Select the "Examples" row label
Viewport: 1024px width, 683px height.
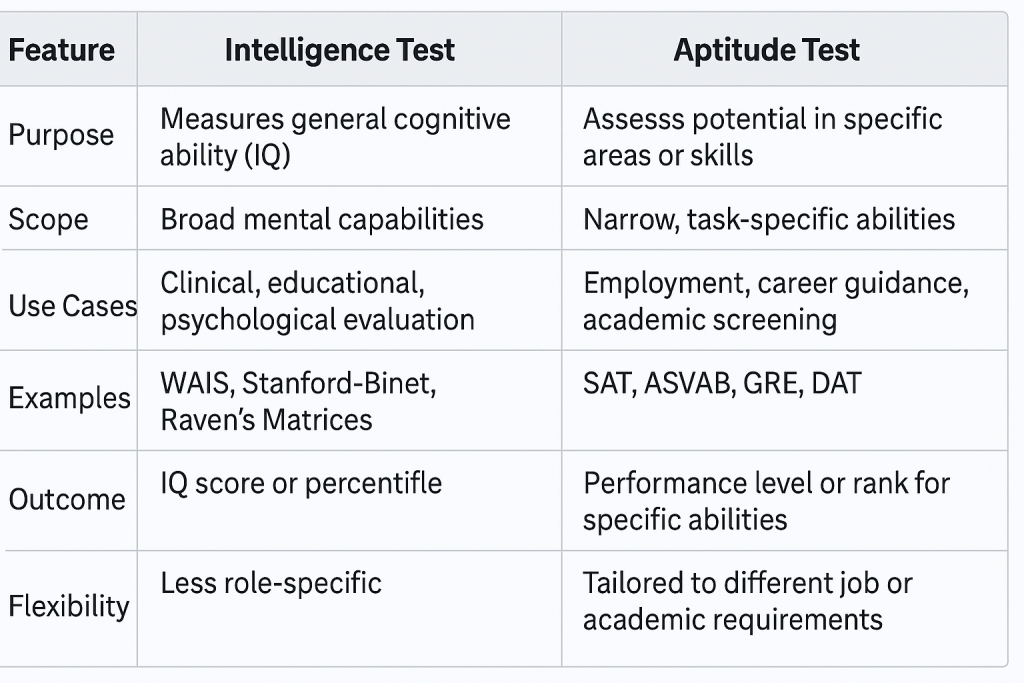point(69,398)
